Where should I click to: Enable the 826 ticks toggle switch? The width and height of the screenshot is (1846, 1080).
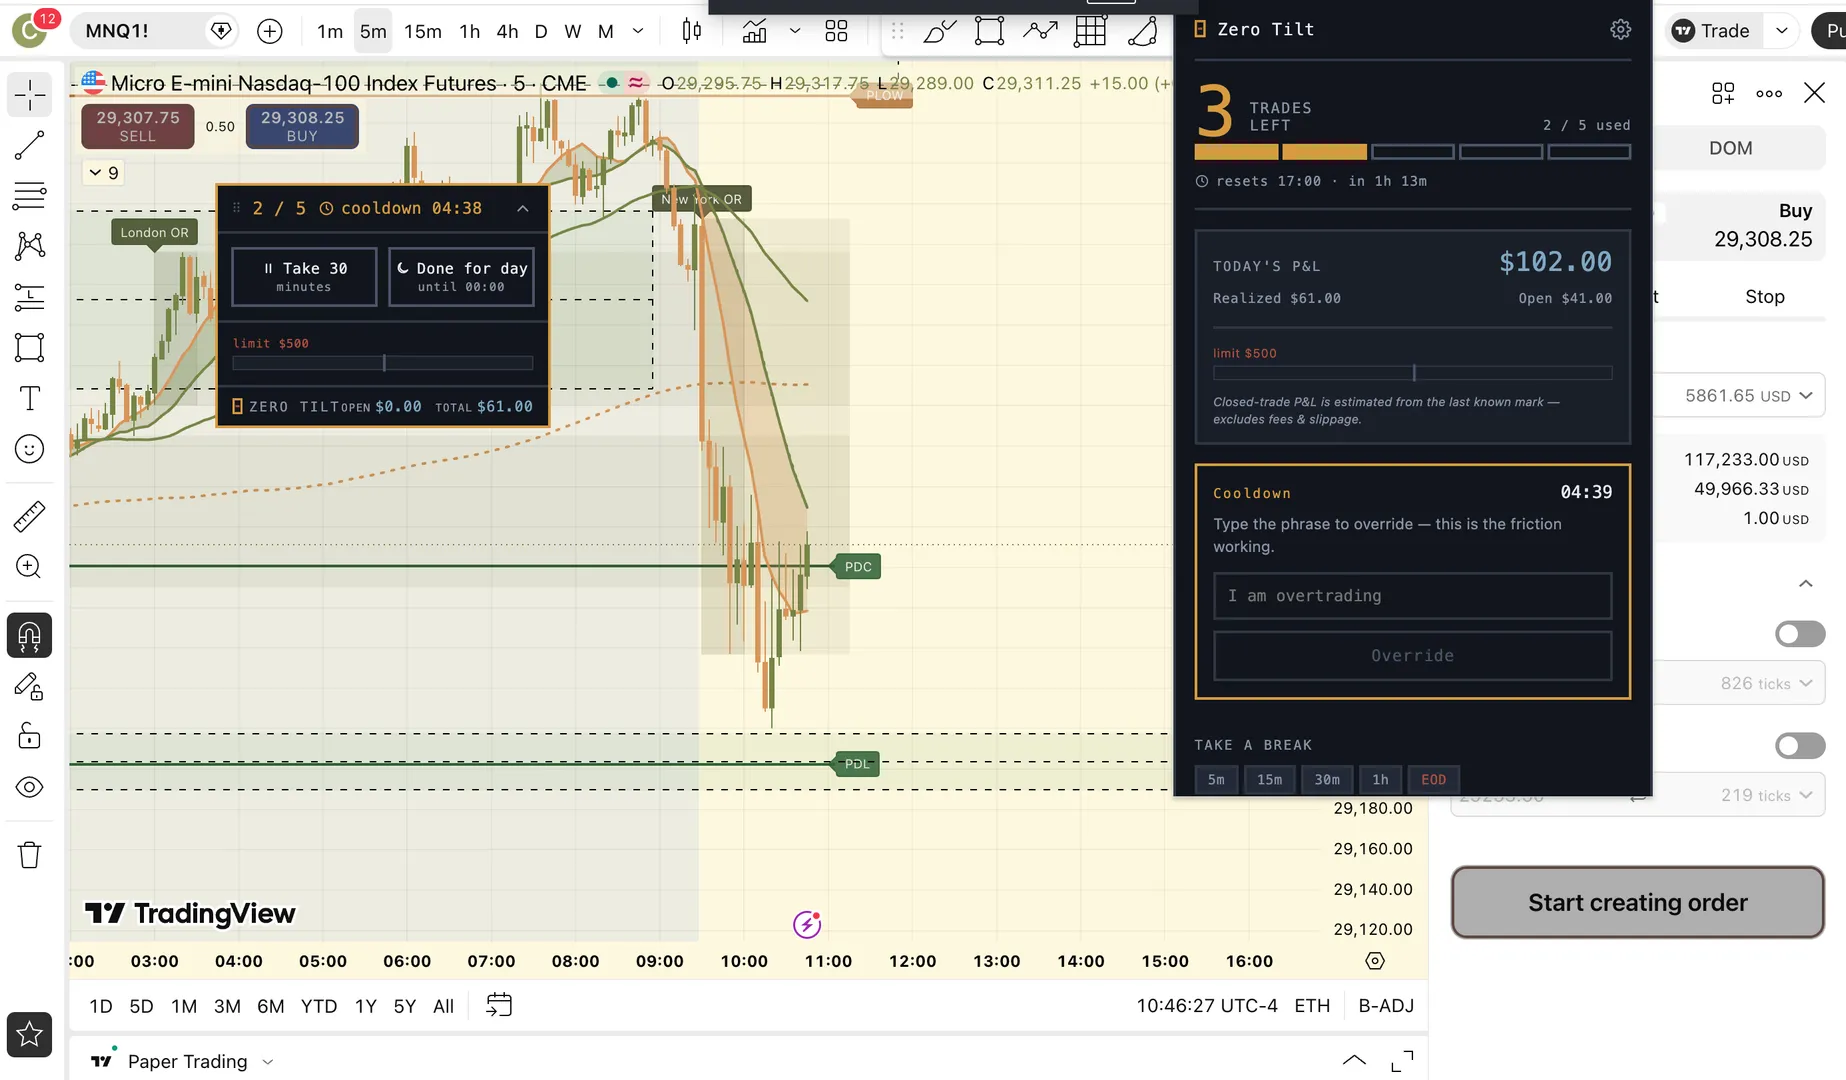(1800, 634)
